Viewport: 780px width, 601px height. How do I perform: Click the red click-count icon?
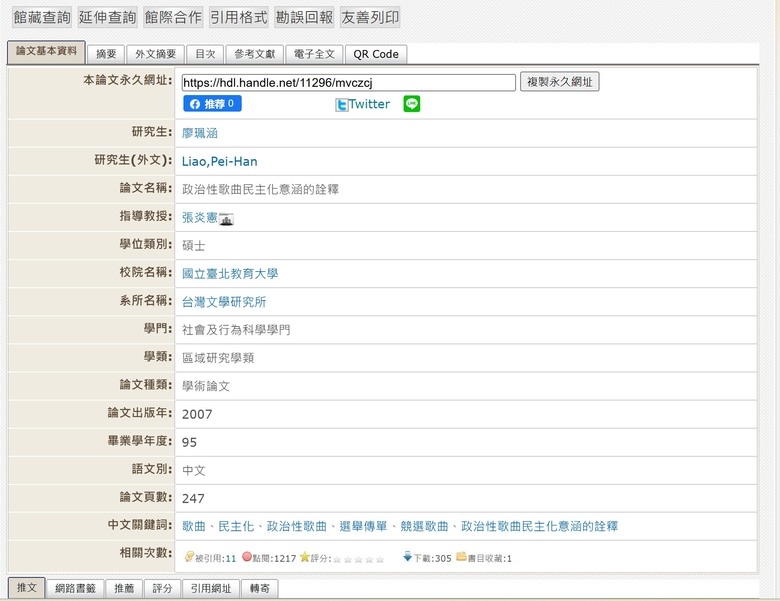point(247,557)
